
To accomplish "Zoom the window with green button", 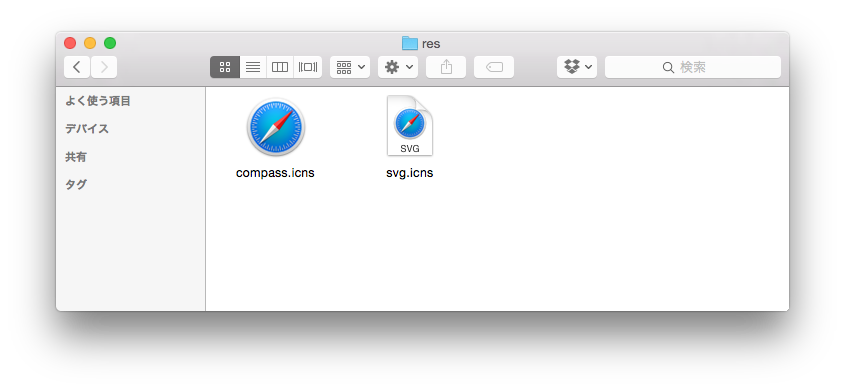I will tap(110, 43).
